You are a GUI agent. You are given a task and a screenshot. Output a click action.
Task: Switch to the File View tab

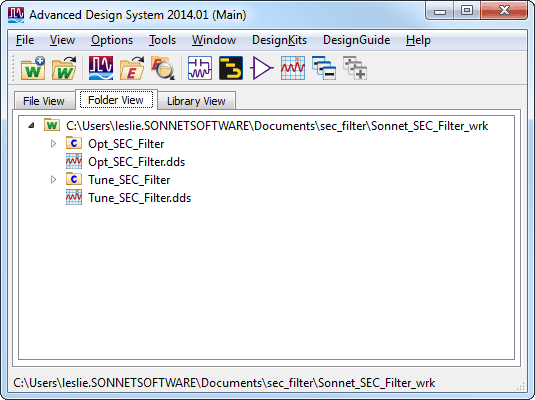(x=44, y=101)
